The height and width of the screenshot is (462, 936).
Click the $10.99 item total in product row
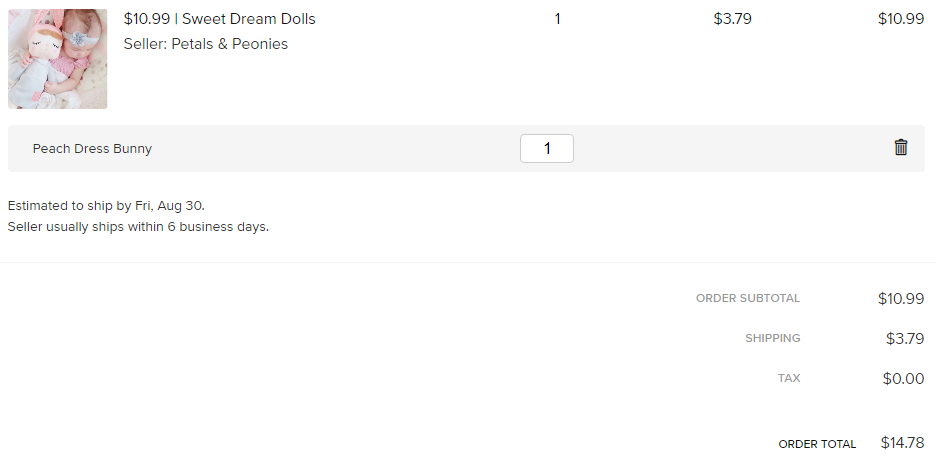[x=901, y=19]
